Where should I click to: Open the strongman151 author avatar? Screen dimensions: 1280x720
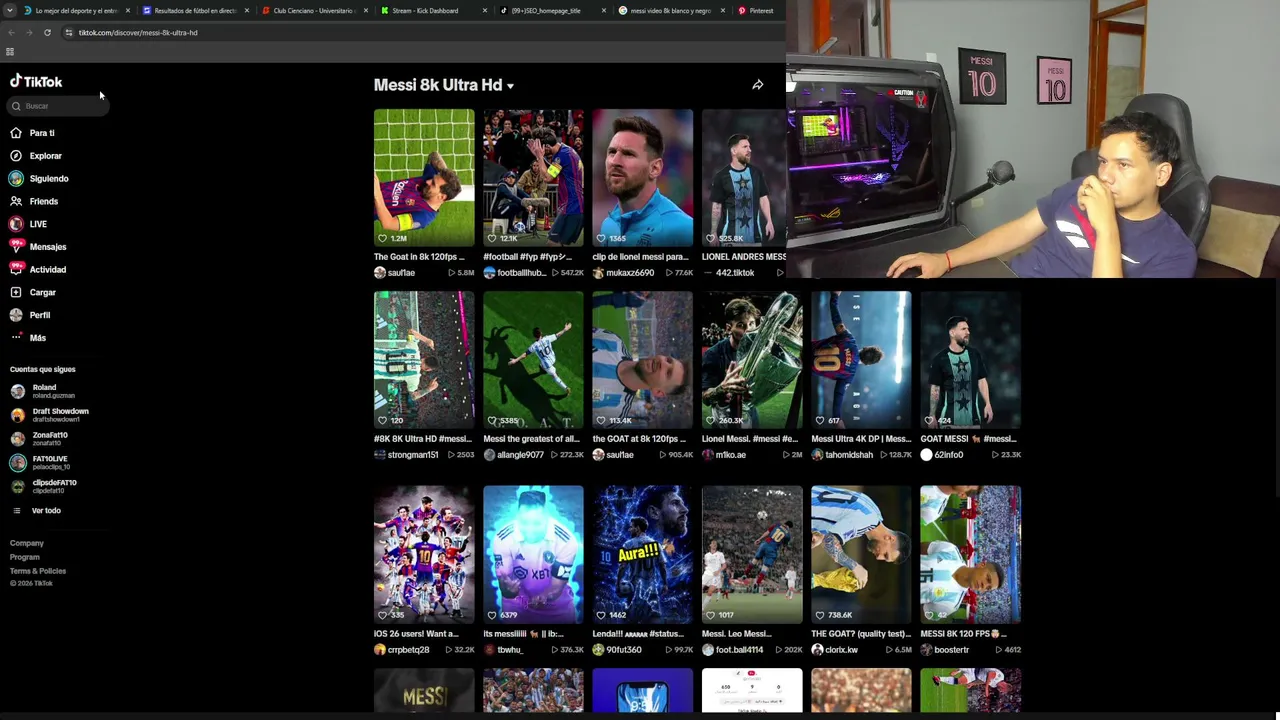coord(380,455)
